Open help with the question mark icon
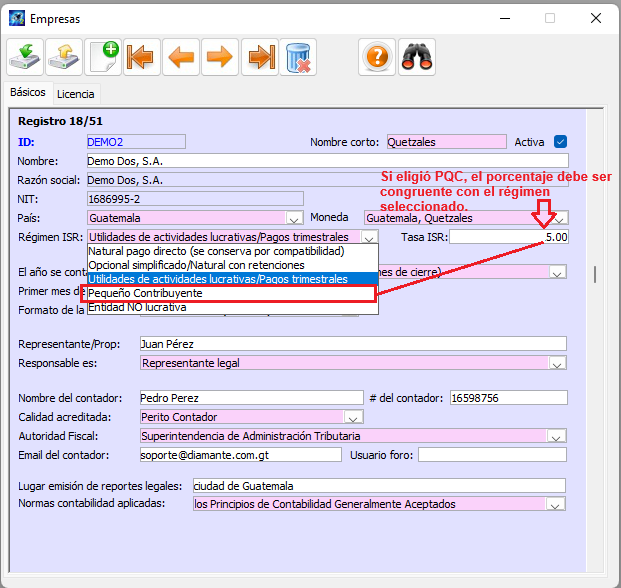621x588 pixels. [376, 57]
